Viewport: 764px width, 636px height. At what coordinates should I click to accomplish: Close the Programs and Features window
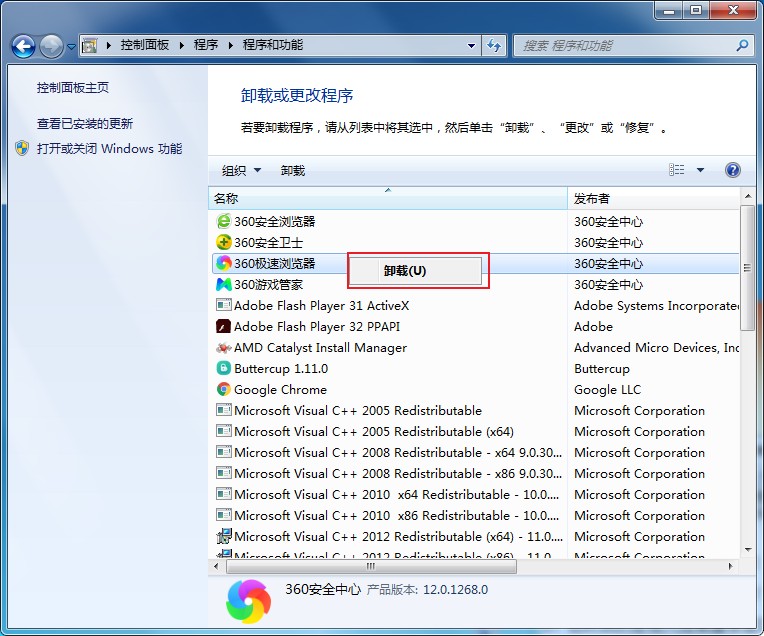(733, 10)
